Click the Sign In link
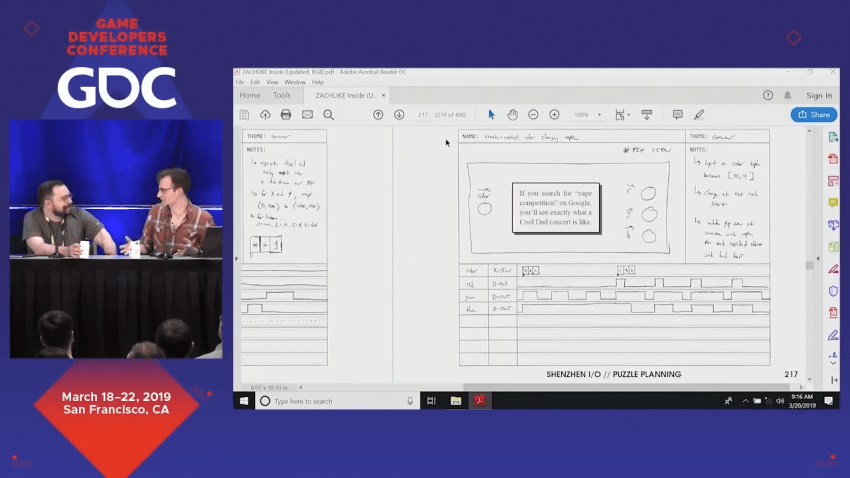This screenshot has width=850, height=478. pyautogui.click(x=819, y=95)
